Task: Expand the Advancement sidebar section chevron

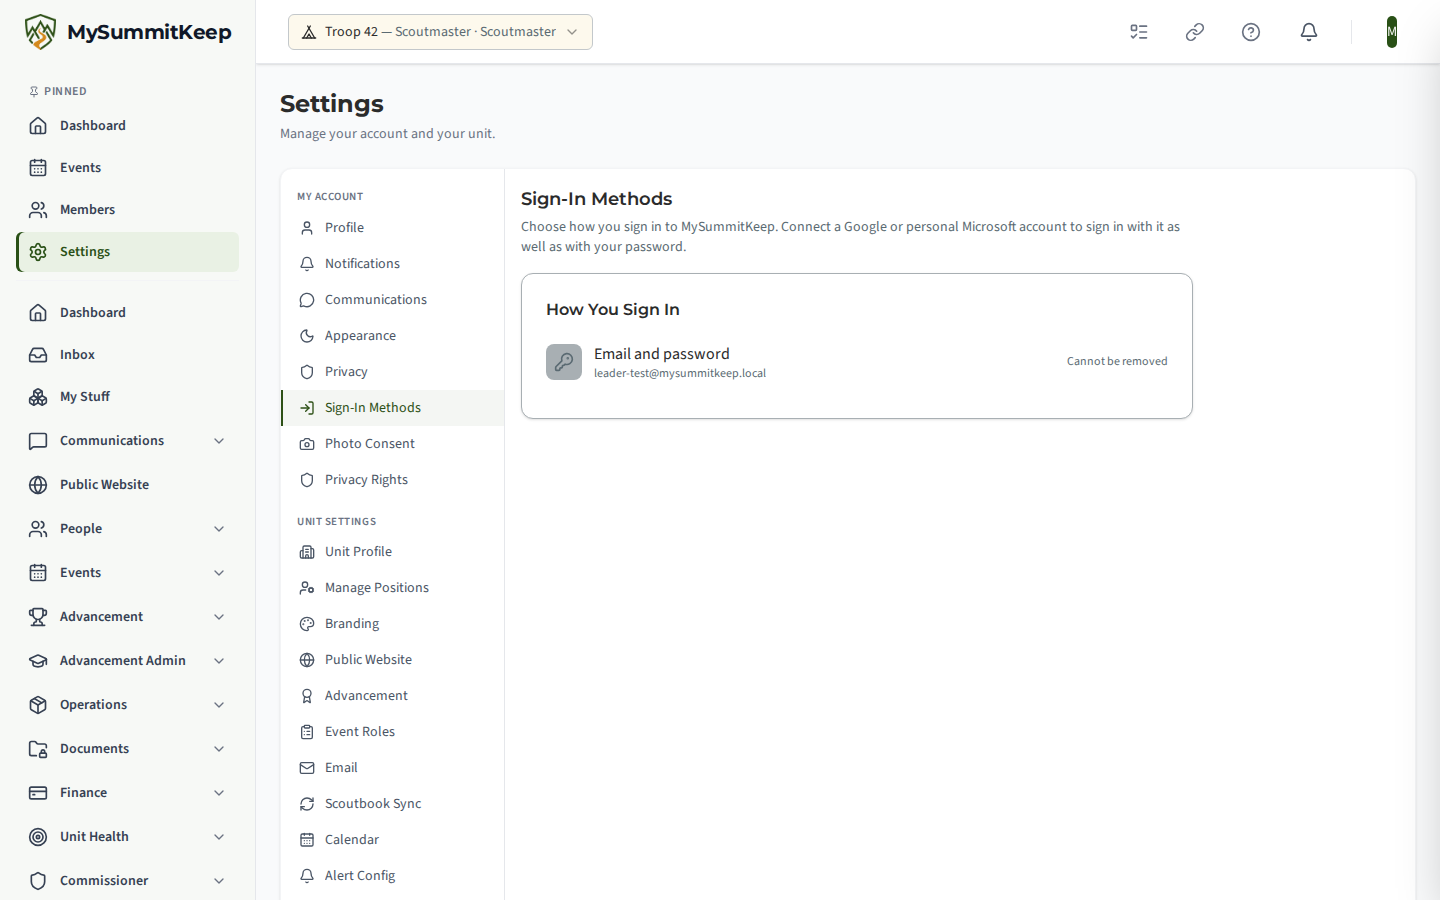Action: pos(219,617)
